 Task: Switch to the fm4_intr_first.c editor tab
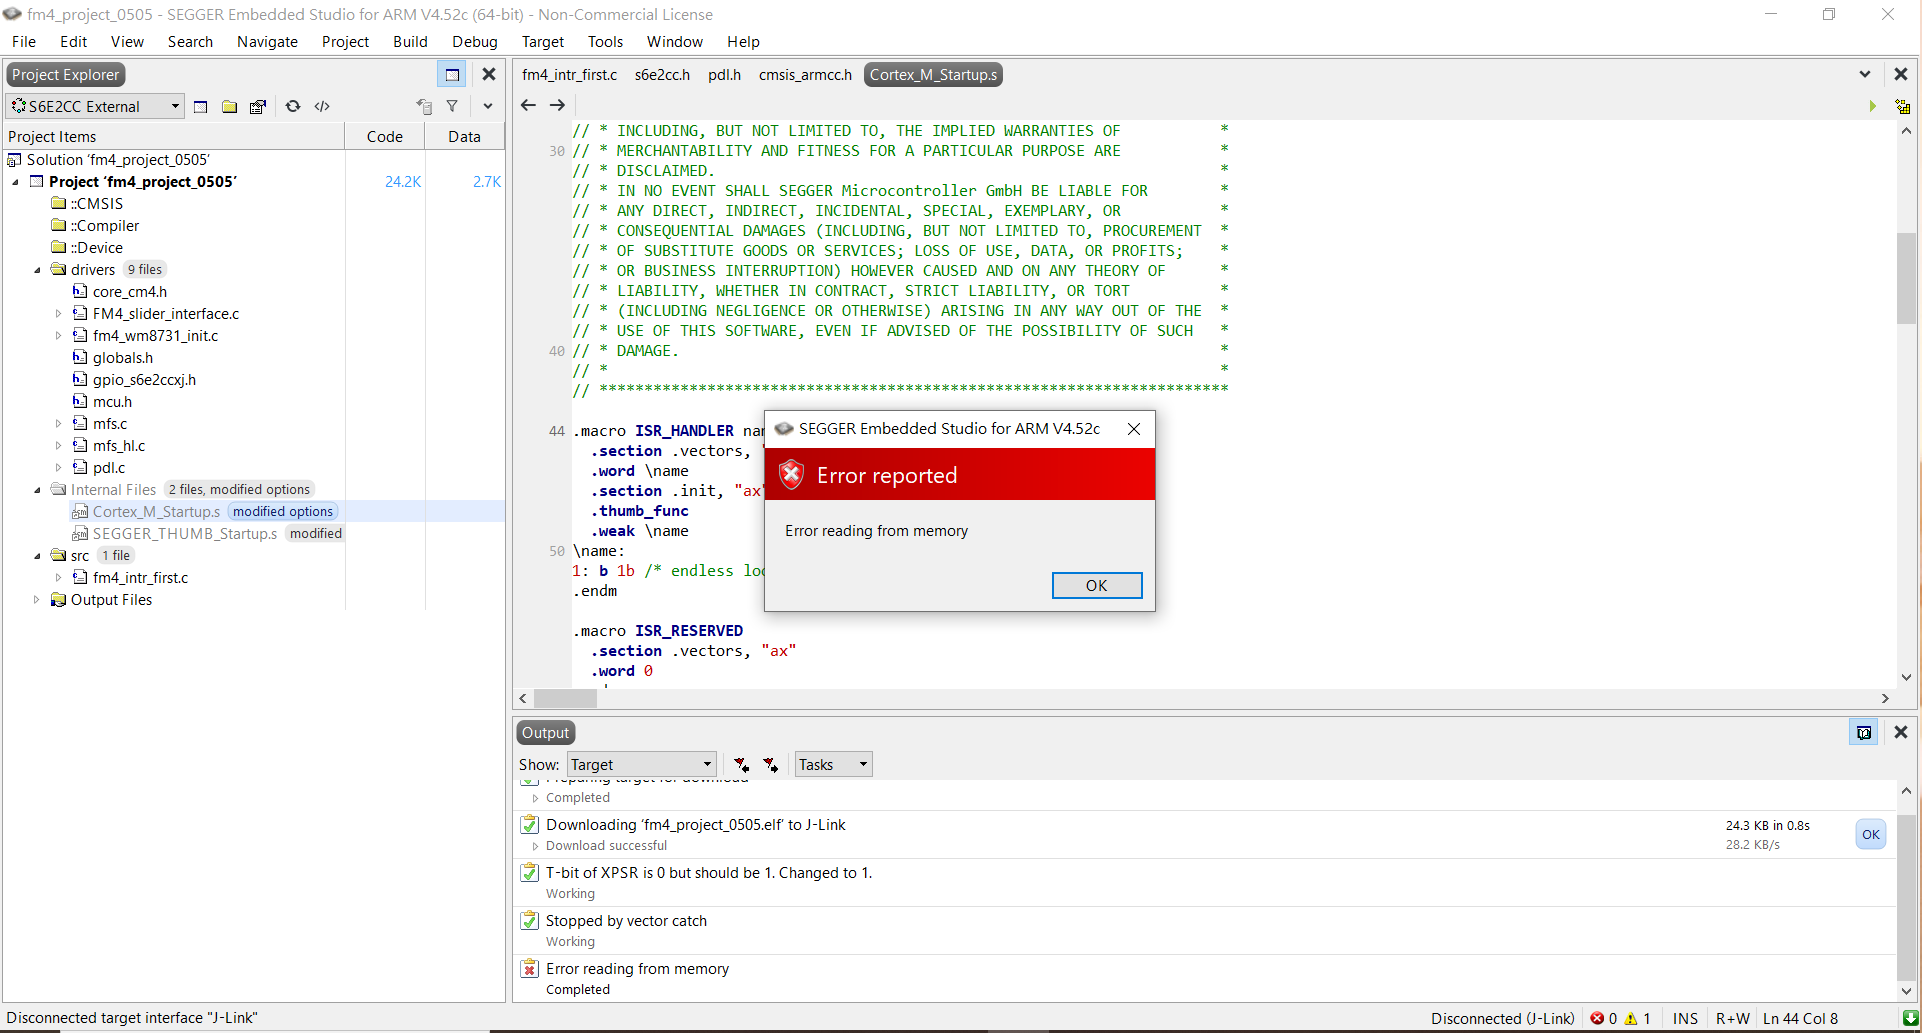tap(569, 75)
